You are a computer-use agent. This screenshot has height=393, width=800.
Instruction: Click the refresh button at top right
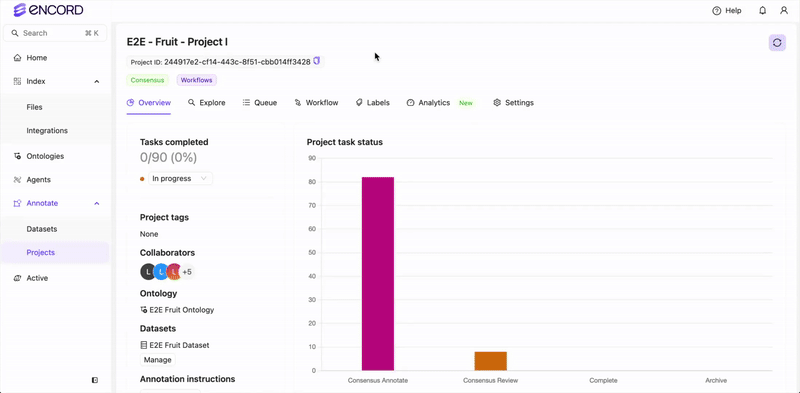pyautogui.click(x=777, y=43)
